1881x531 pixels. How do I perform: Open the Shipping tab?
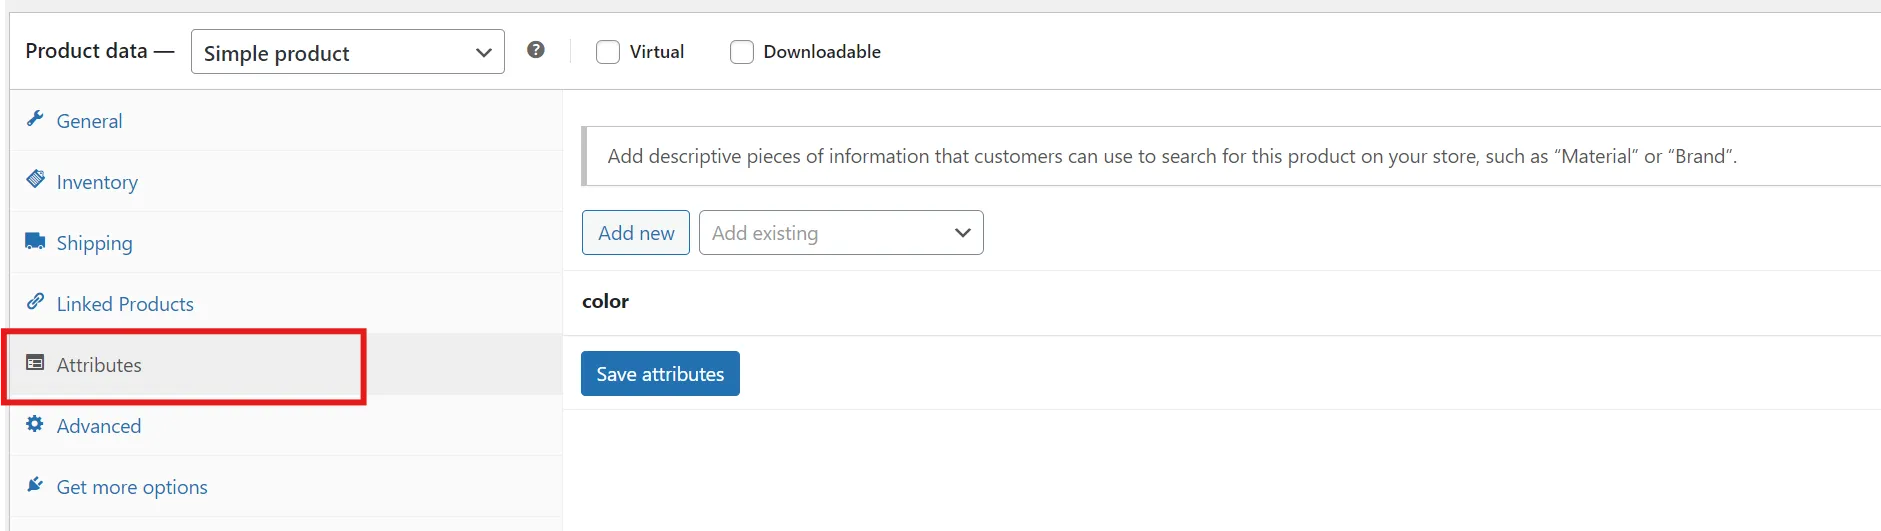click(x=94, y=243)
